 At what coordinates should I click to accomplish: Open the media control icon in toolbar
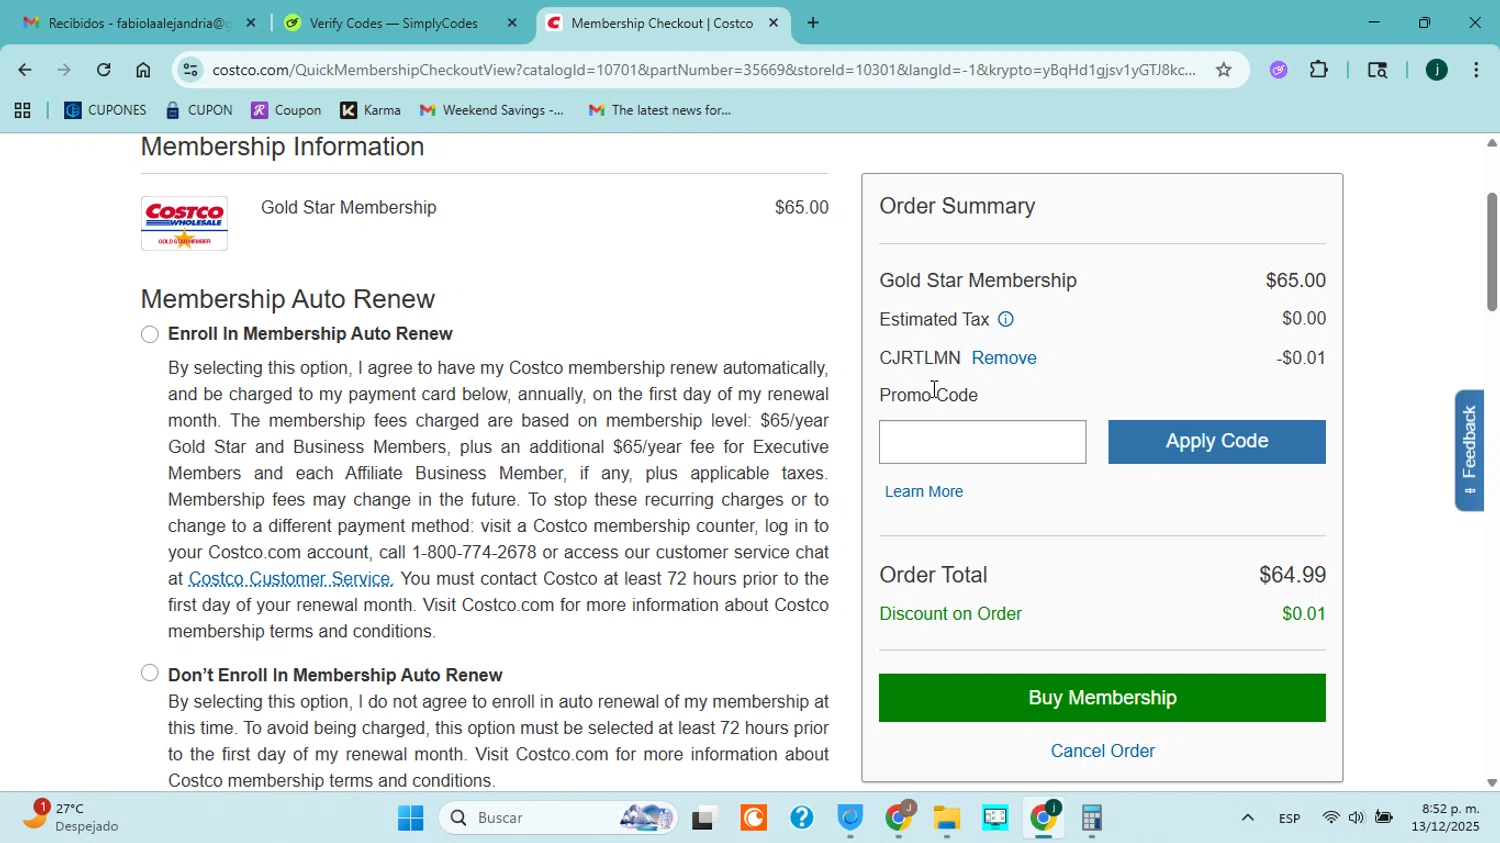coord(1377,70)
